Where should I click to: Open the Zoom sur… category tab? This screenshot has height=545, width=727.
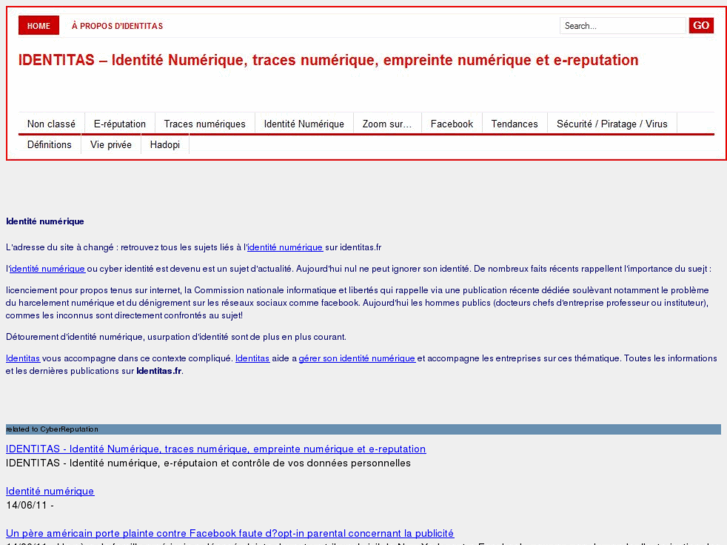click(387, 124)
